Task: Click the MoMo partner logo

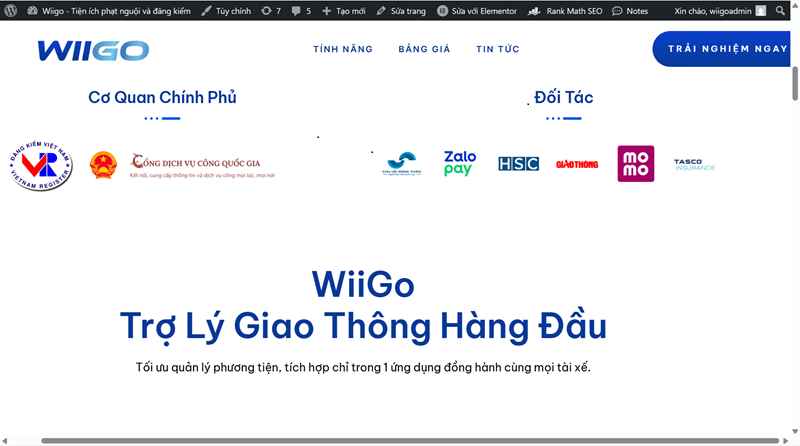Action: tap(635, 163)
